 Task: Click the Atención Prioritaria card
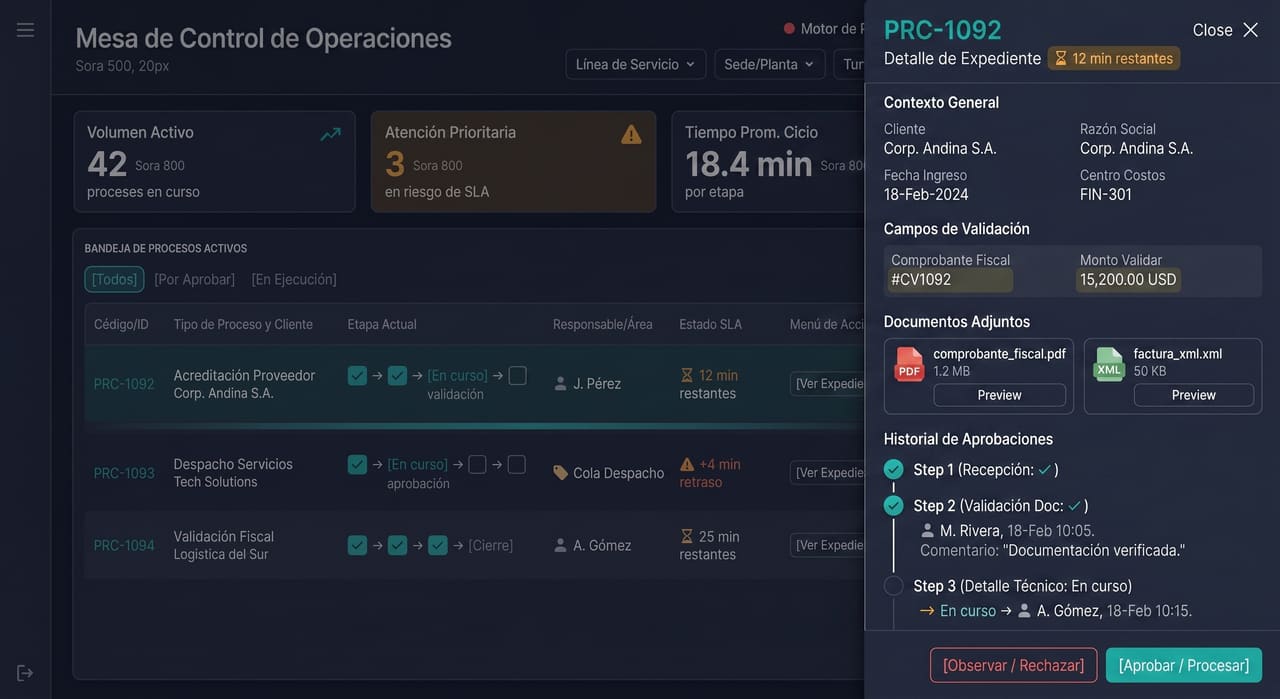[x=514, y=162]
